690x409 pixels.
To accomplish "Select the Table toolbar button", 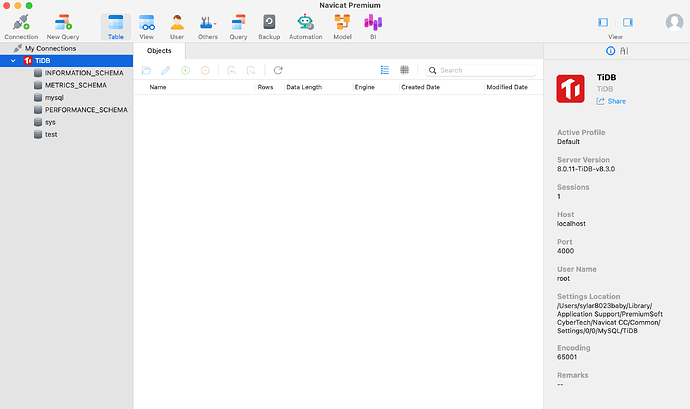I will point(116,27).
